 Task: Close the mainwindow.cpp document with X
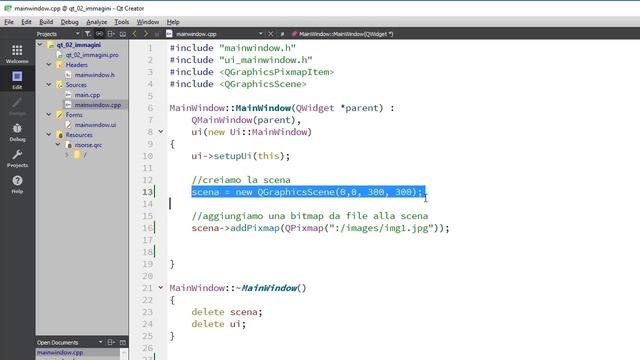(270, 34)
